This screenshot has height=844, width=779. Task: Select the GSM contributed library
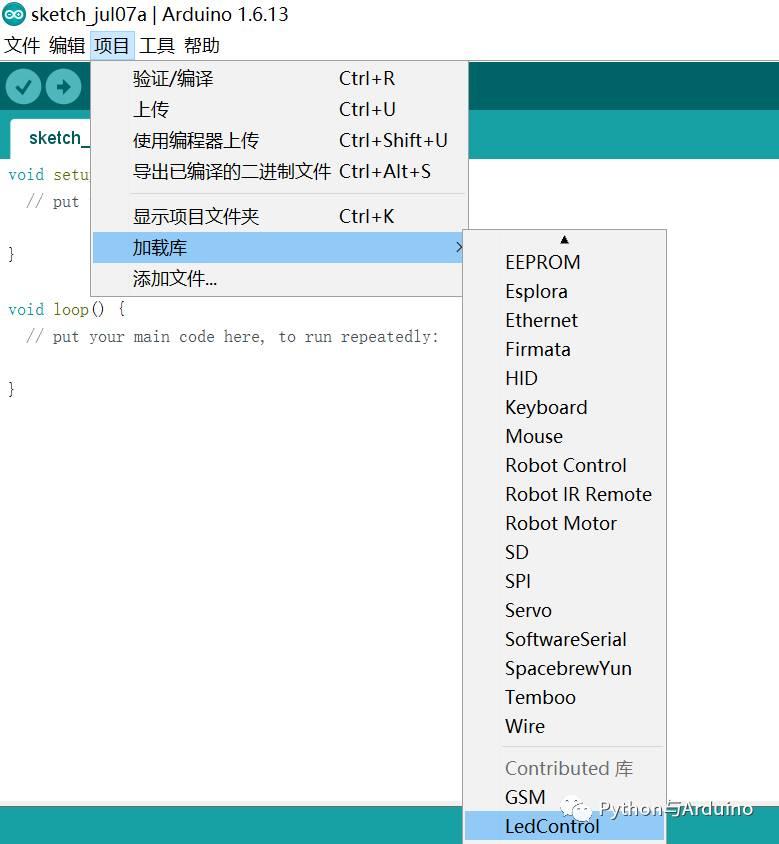pos(564,797)
